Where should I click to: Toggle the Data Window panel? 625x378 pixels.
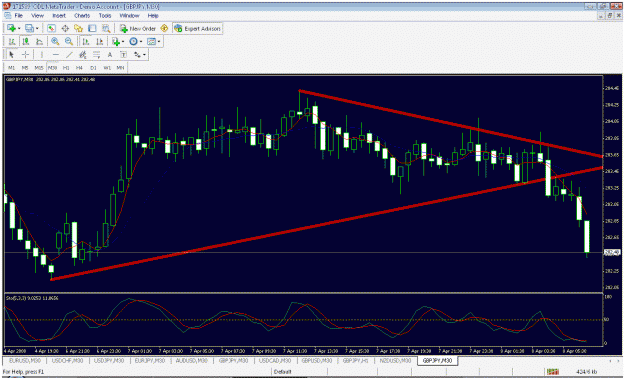[65, 28]
